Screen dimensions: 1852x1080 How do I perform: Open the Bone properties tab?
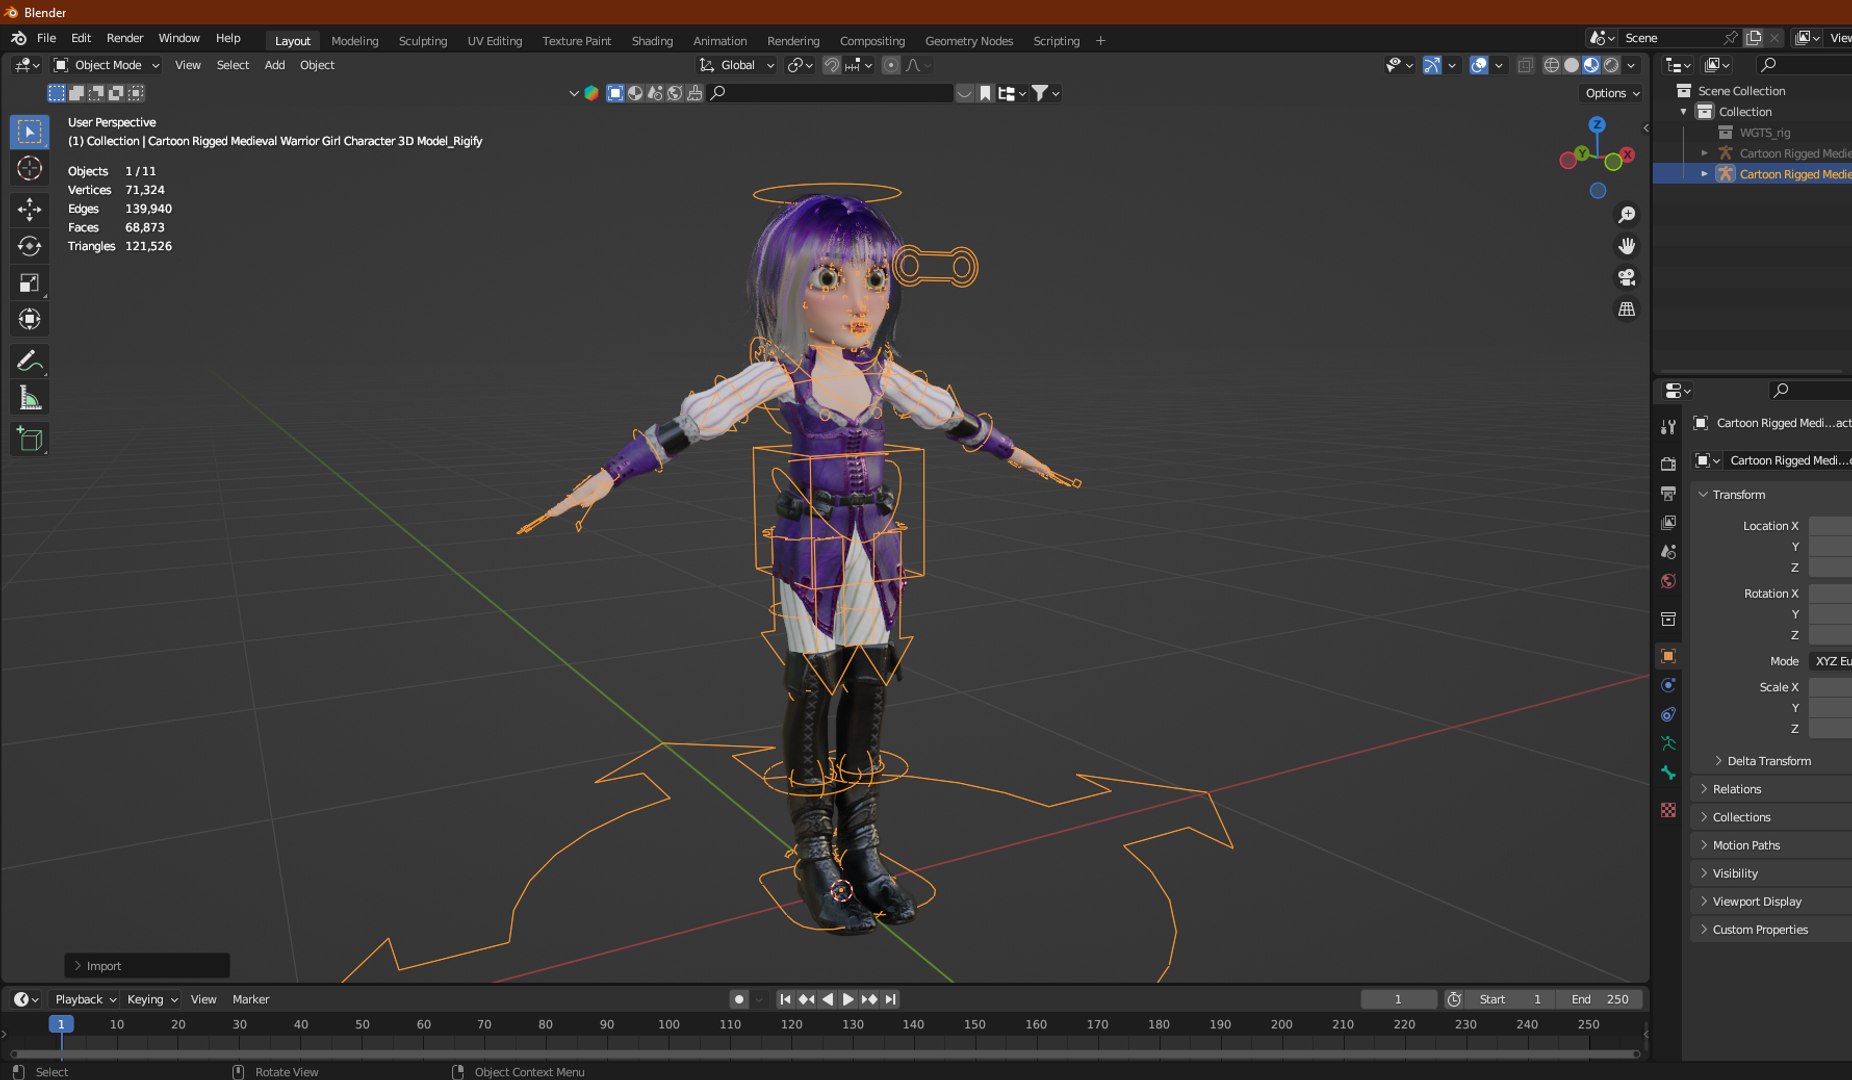[x=1668, y=773]
